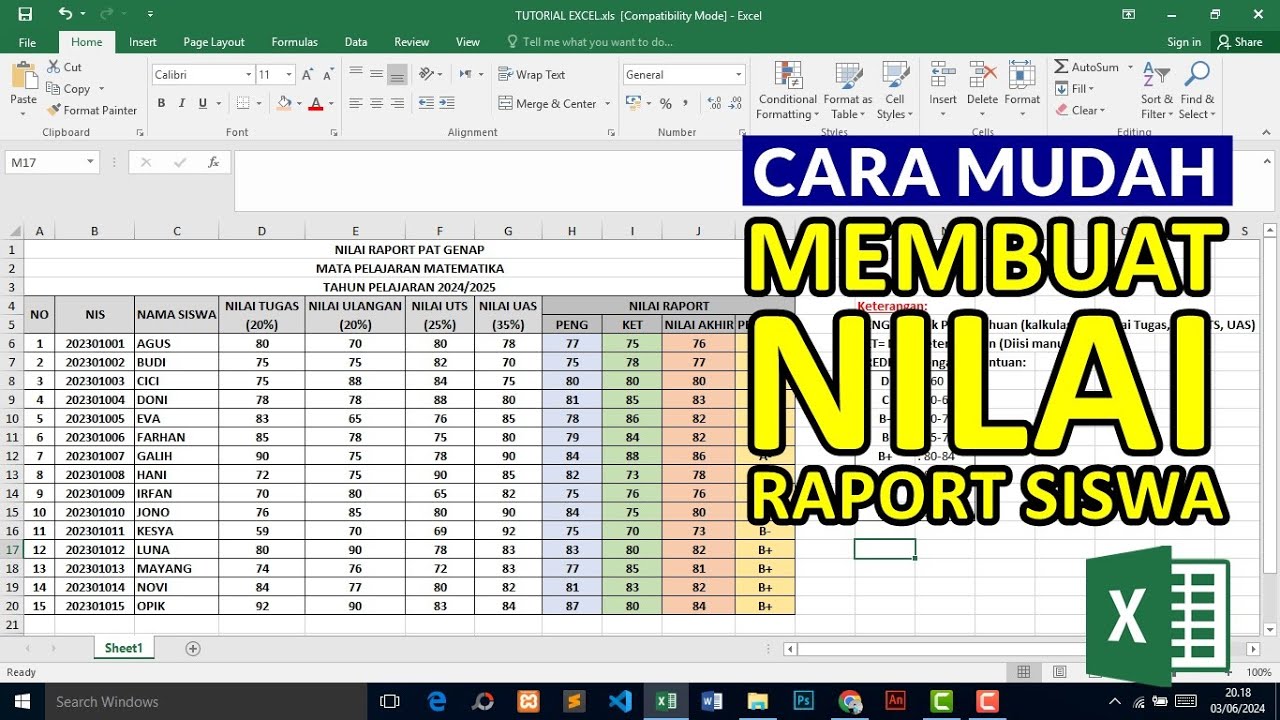Select the Sheet1 worksheet tab
This screenshot has width=1280, height=720.
[124, 648]
